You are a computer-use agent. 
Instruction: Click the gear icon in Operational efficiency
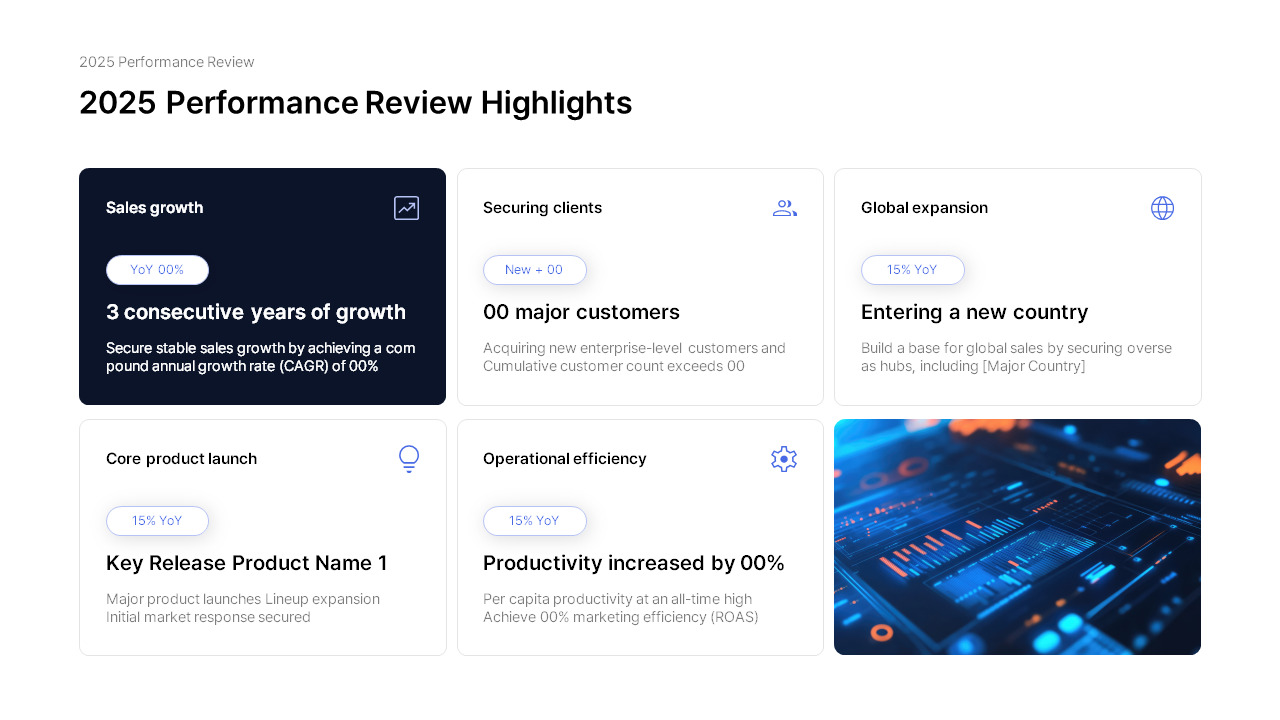coord(784,459)
